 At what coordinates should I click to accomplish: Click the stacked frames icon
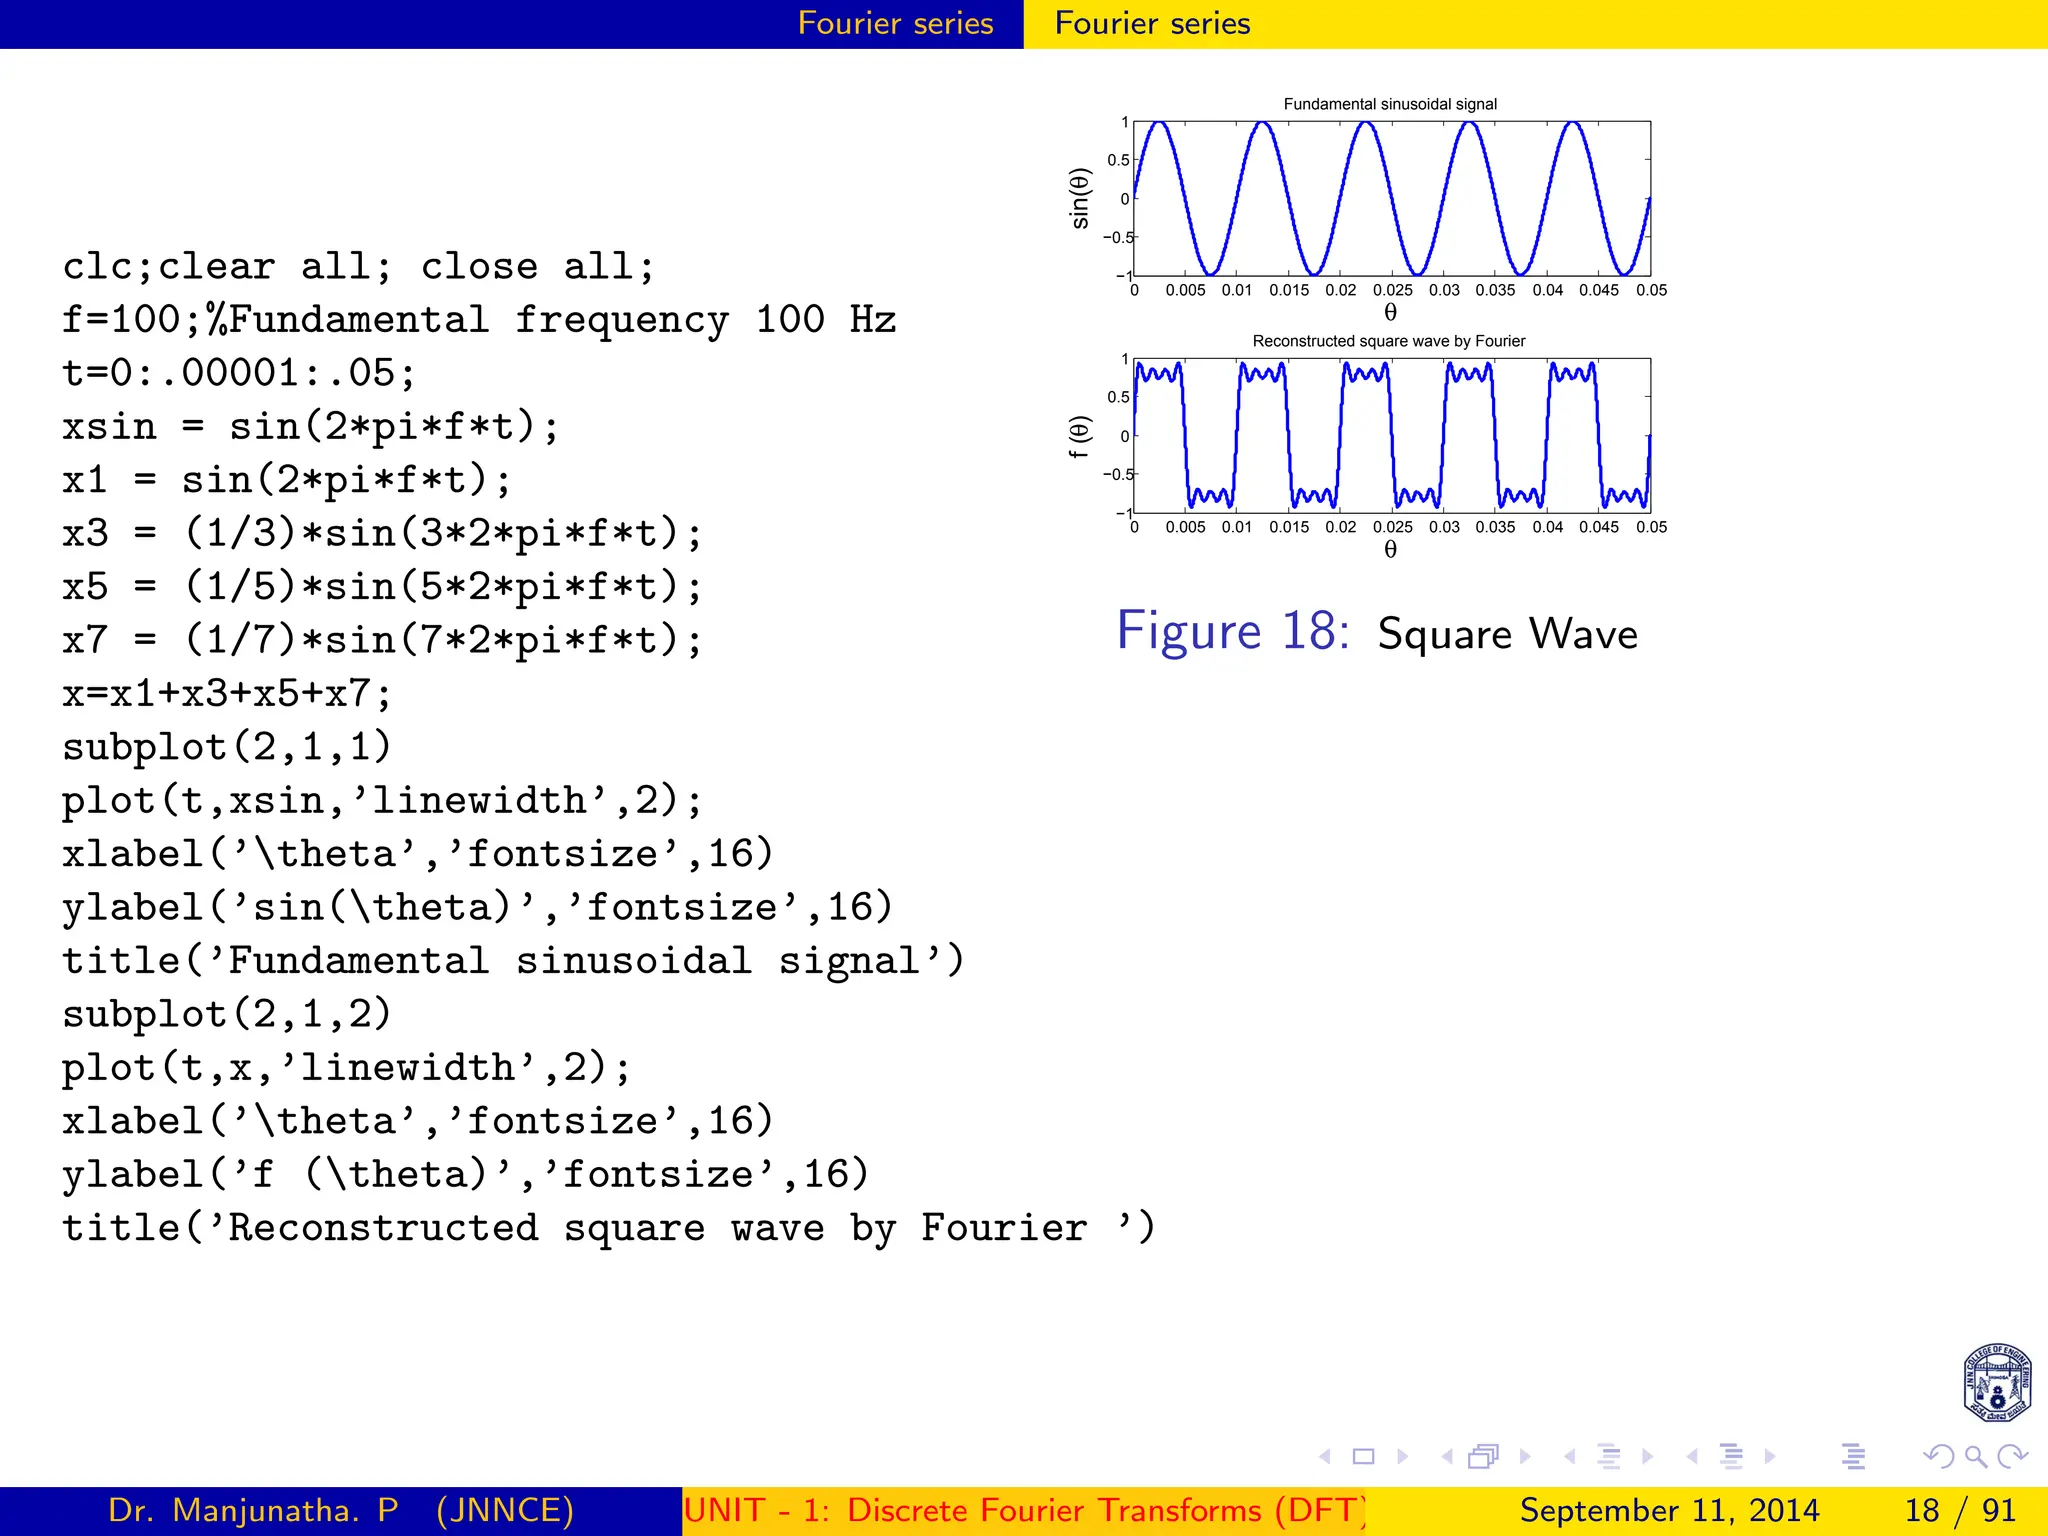coord(1484,1457)
